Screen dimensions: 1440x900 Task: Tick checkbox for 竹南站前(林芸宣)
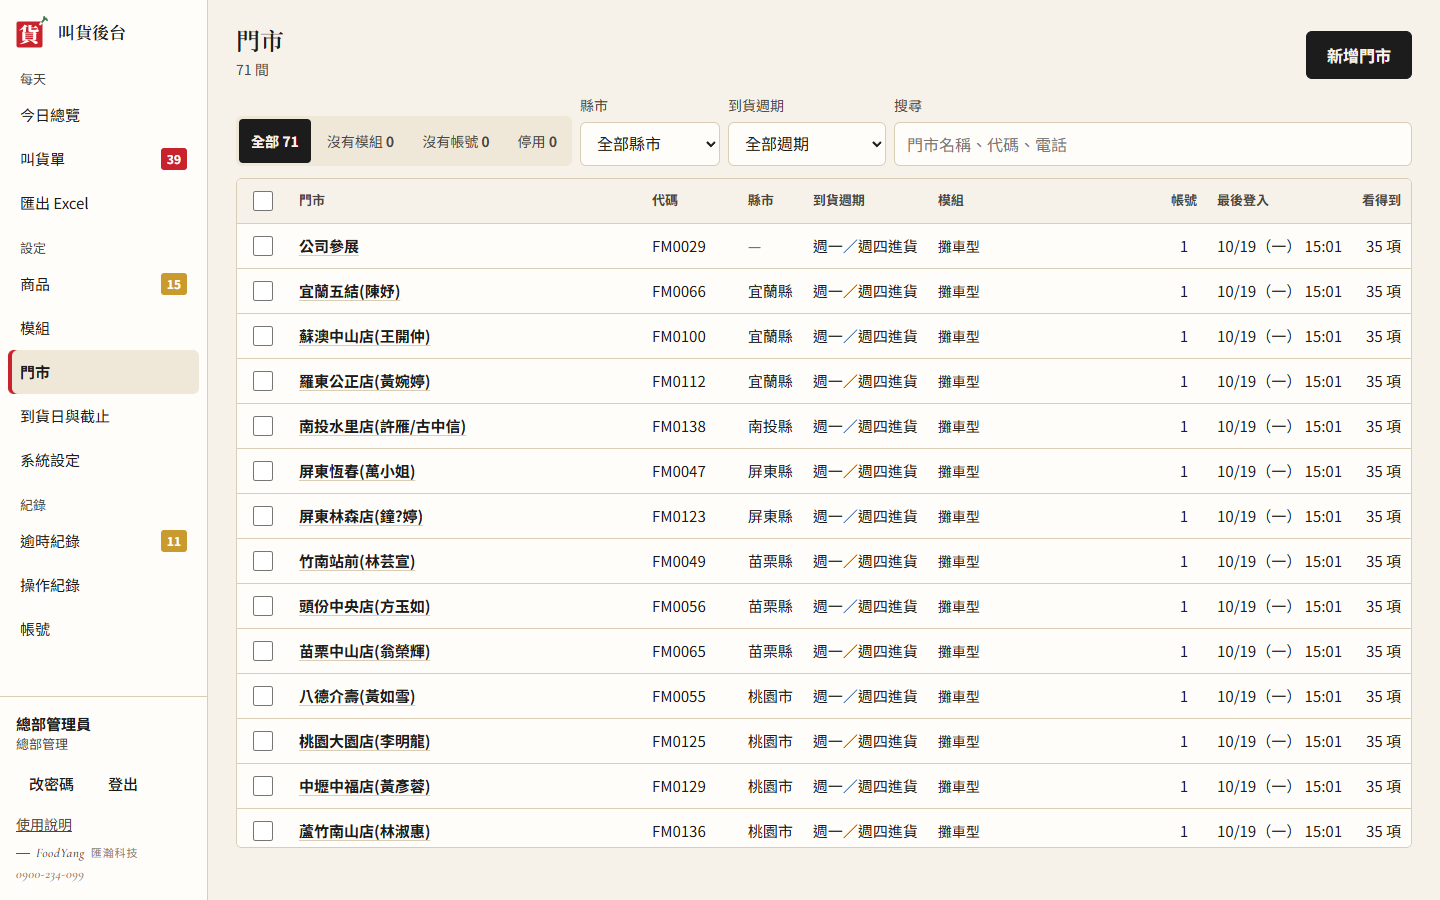coord(263,561)
